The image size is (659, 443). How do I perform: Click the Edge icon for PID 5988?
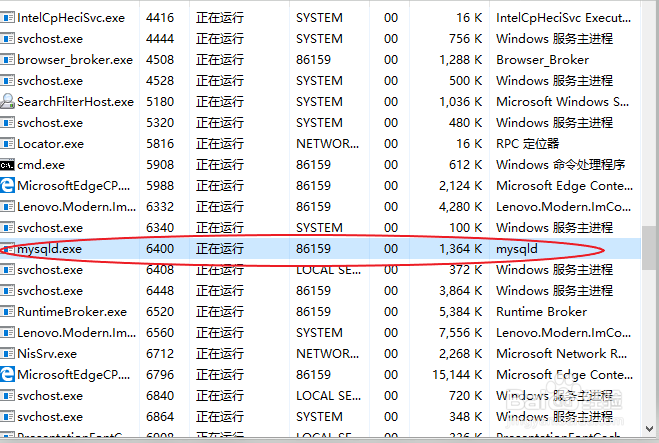(x=7, y=185)
